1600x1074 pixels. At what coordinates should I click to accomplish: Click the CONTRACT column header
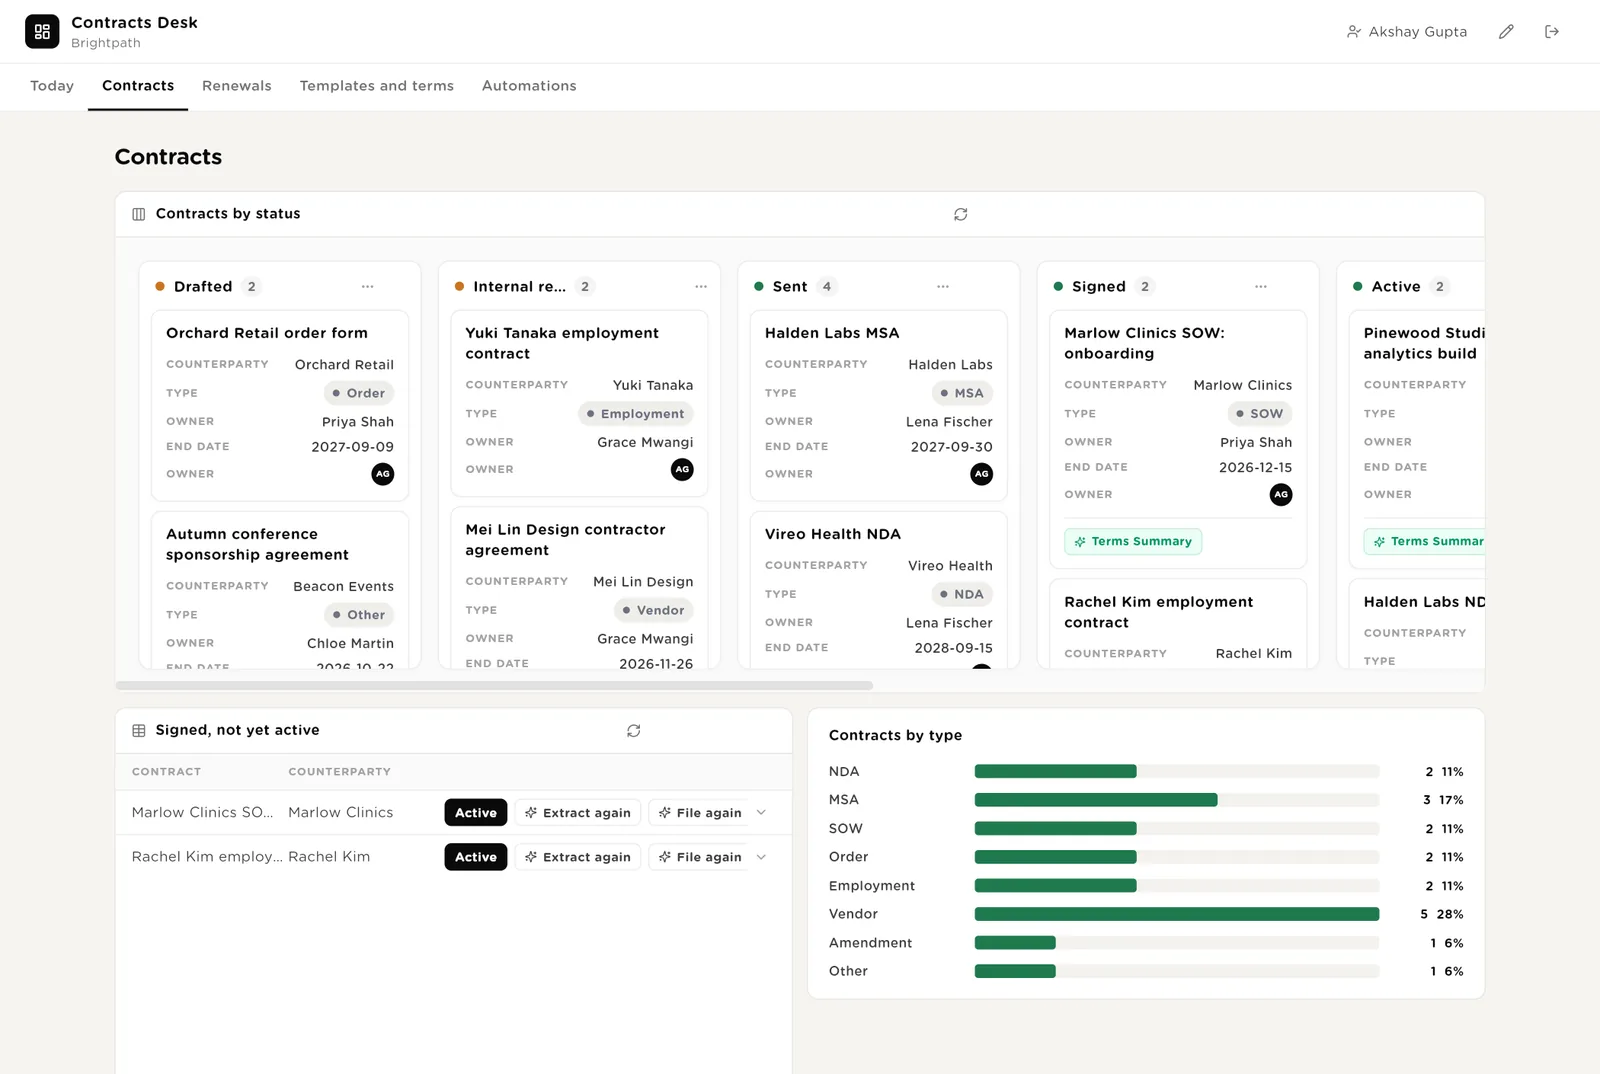166,772
